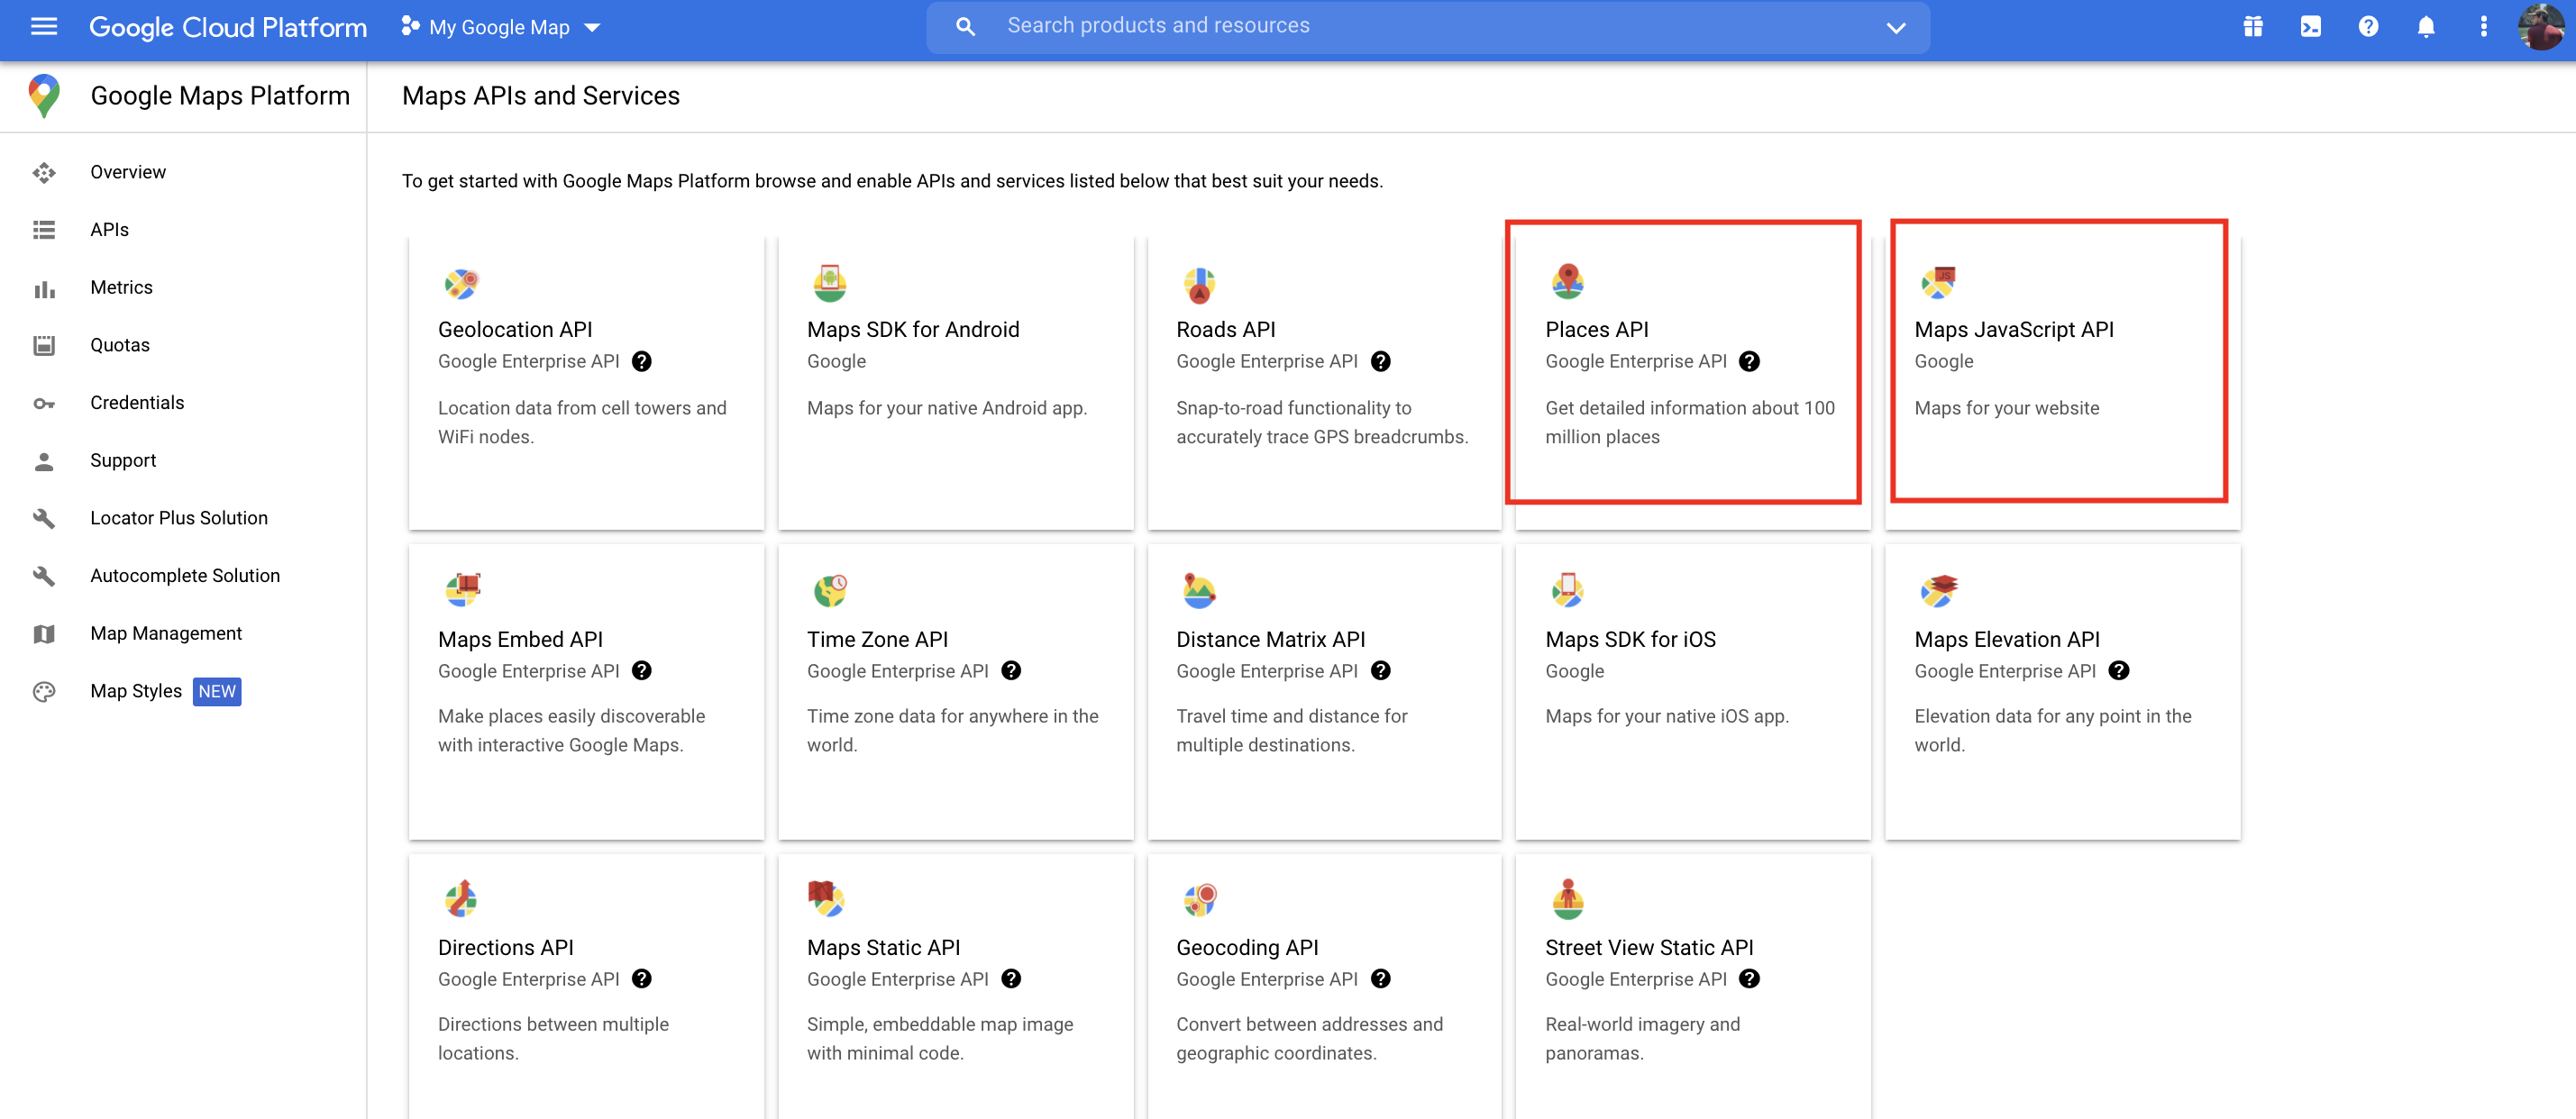Open the notifications bell
This screenshot has height=1119, width=2576.
[2425, 27]
